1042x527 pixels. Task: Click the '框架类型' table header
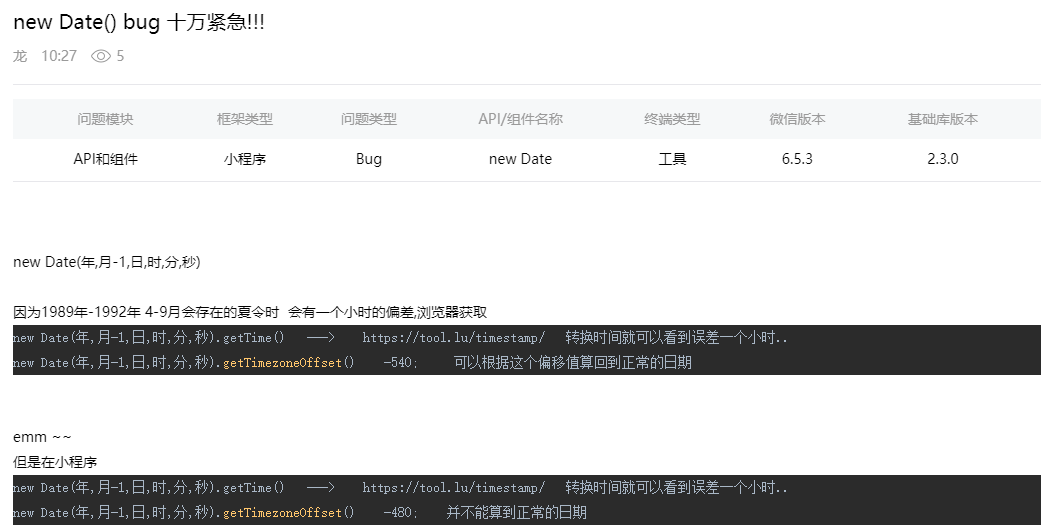245,119
